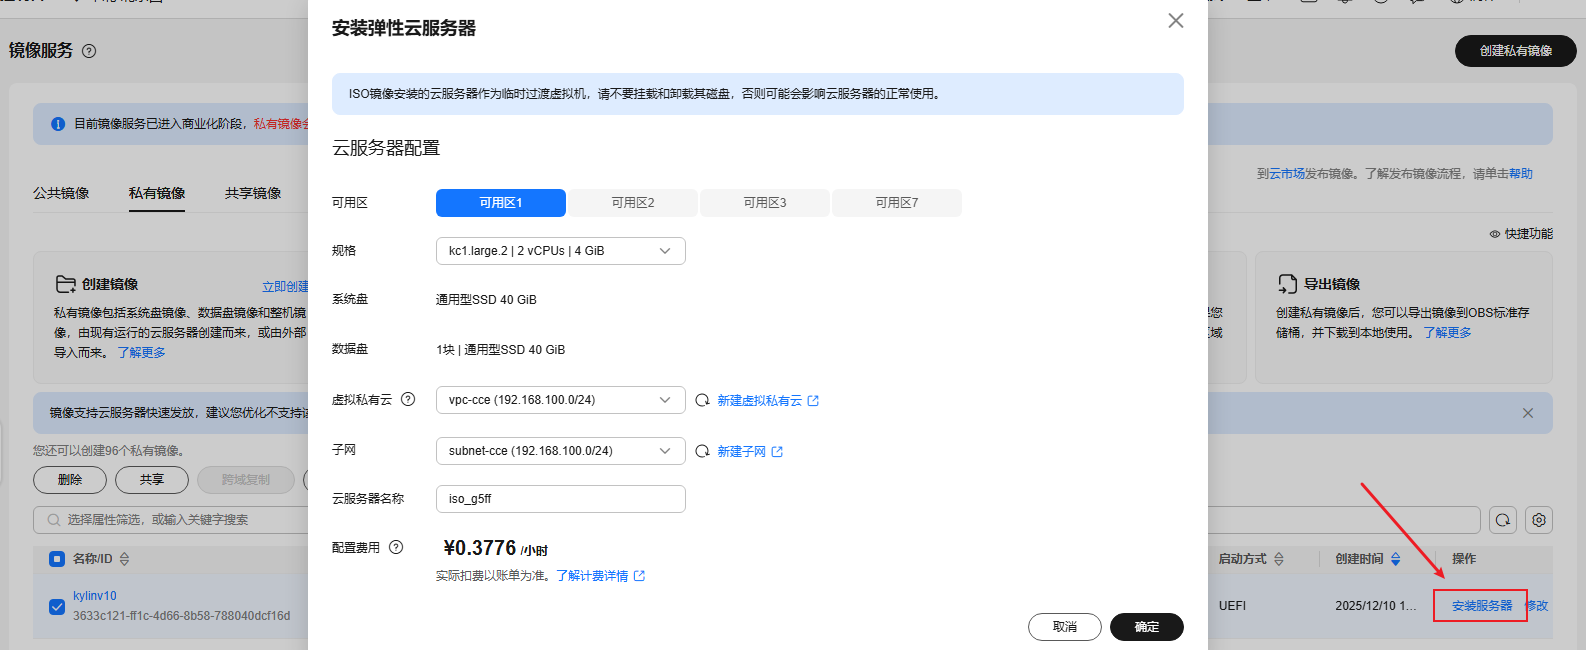Click the help icon beside 镜像服务
The width and height of the screenshot is (1586, 650).
89,51
